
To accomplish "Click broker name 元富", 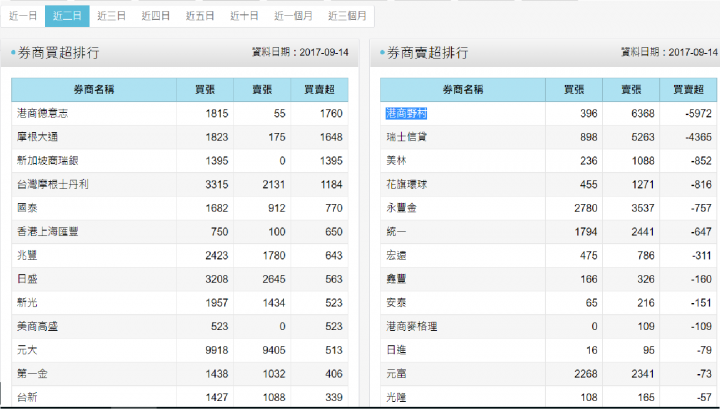I will tap(396, 374).
